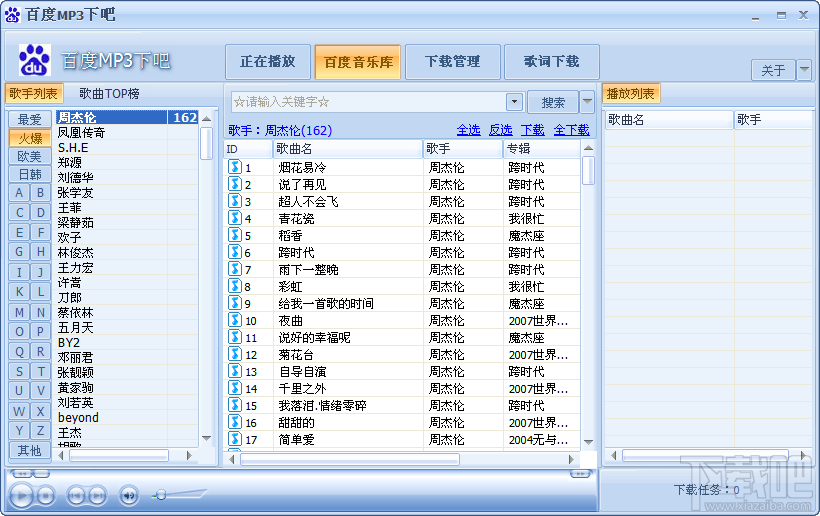The image size is (820, 516).
Task: Click music note icon of song 千里之外
Action: click(235, 388)
